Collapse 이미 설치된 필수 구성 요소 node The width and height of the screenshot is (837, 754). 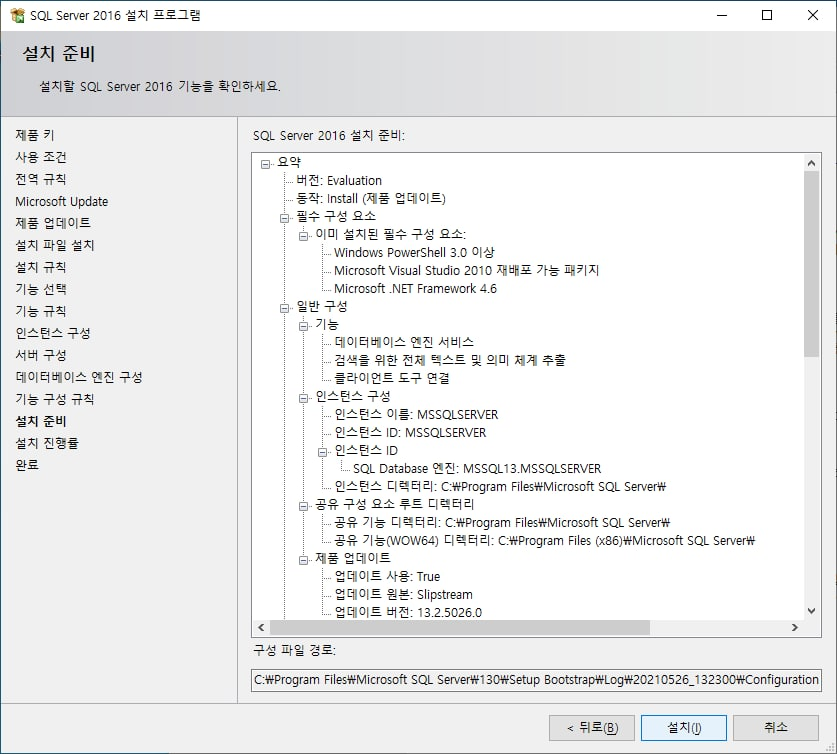tap(303, 236)
